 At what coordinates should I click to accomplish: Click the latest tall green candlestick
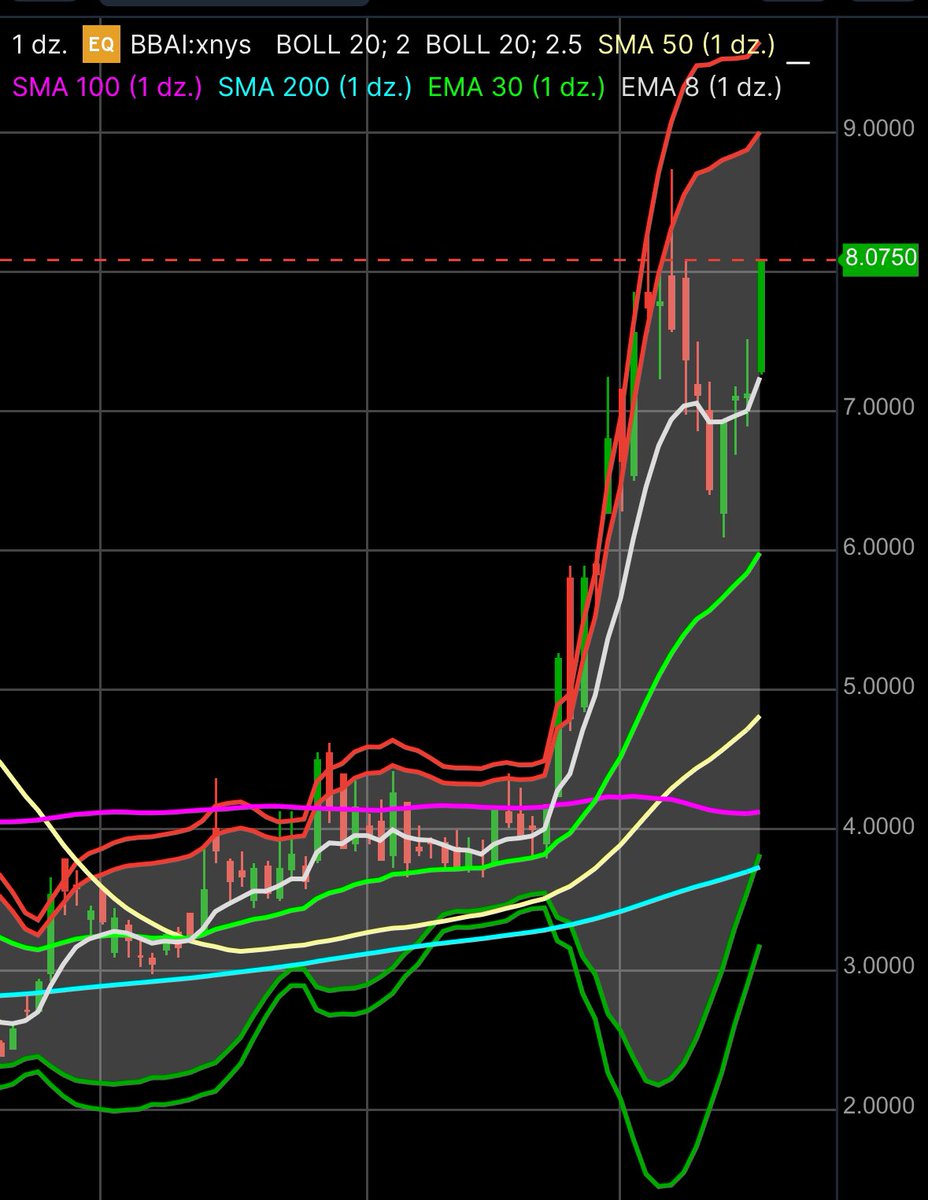[x=761, y=316]
